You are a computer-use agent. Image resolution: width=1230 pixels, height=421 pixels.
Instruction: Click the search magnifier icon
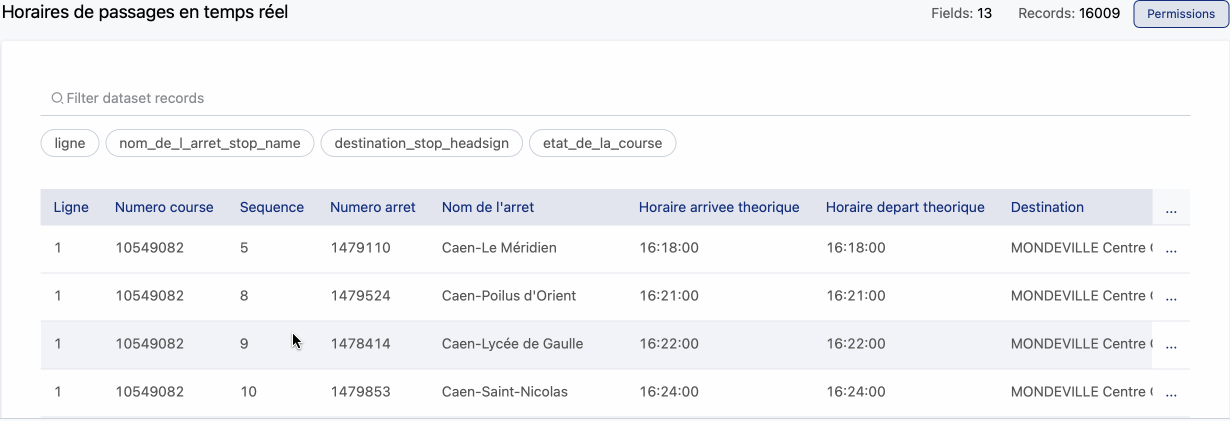coord(57,99)
